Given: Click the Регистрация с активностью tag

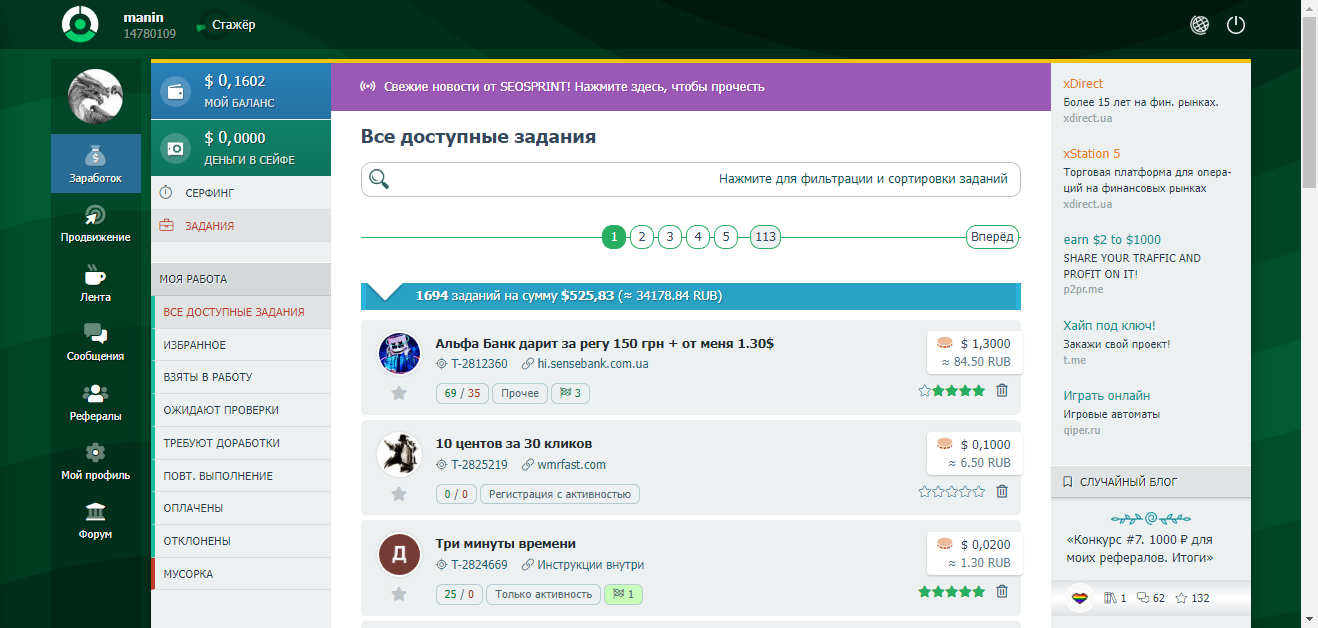Looking at the screenshot, I should (560, 493).
